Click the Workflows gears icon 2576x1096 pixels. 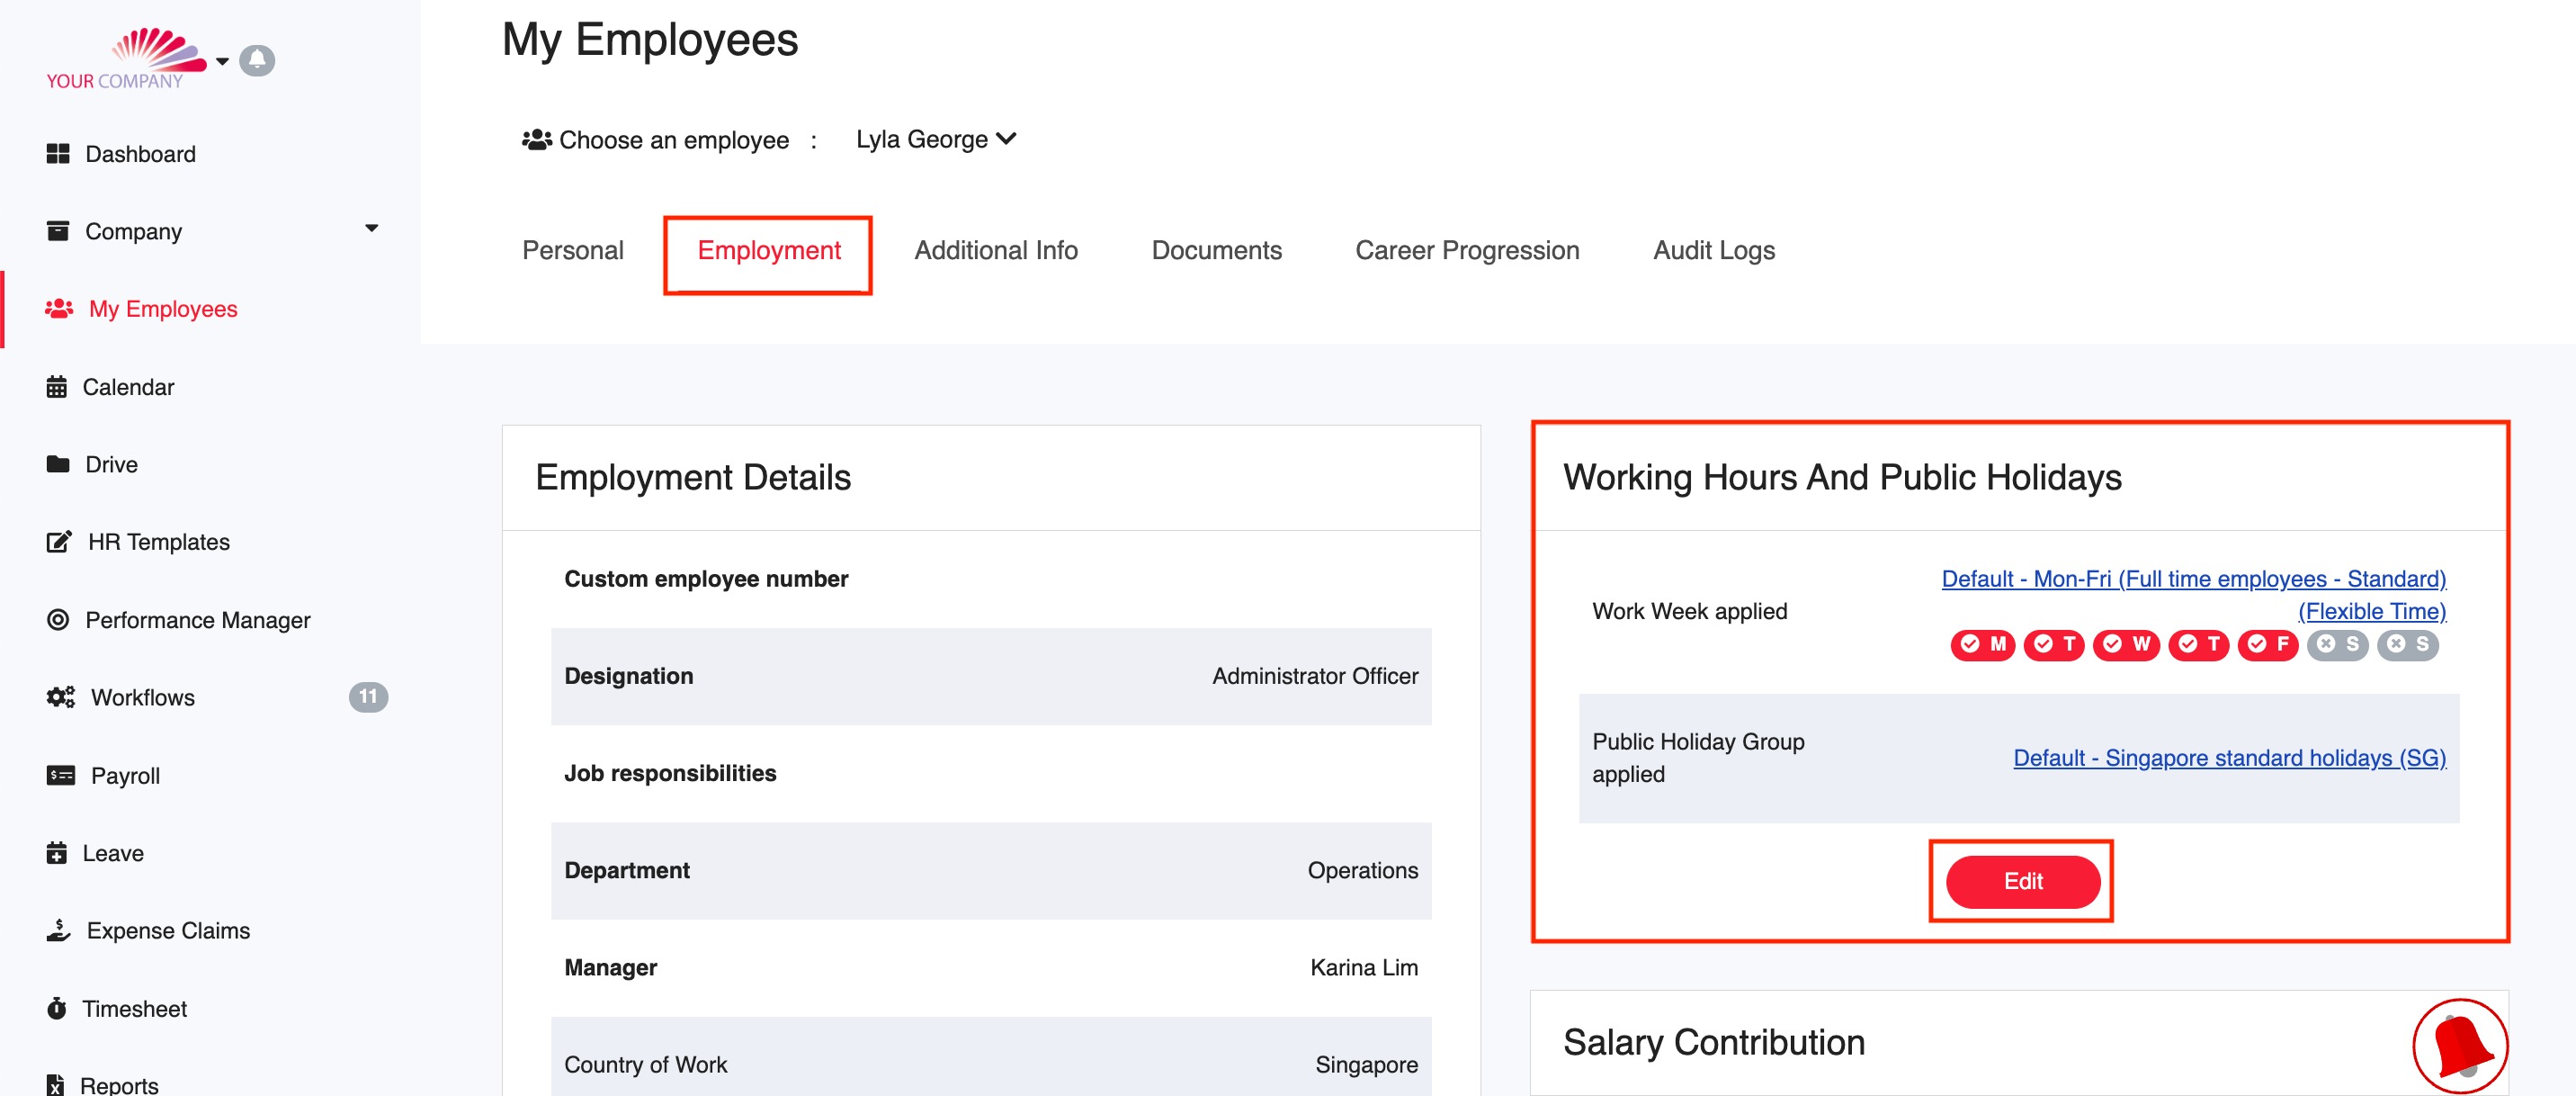pyautogui.click(x=61, y=697)
